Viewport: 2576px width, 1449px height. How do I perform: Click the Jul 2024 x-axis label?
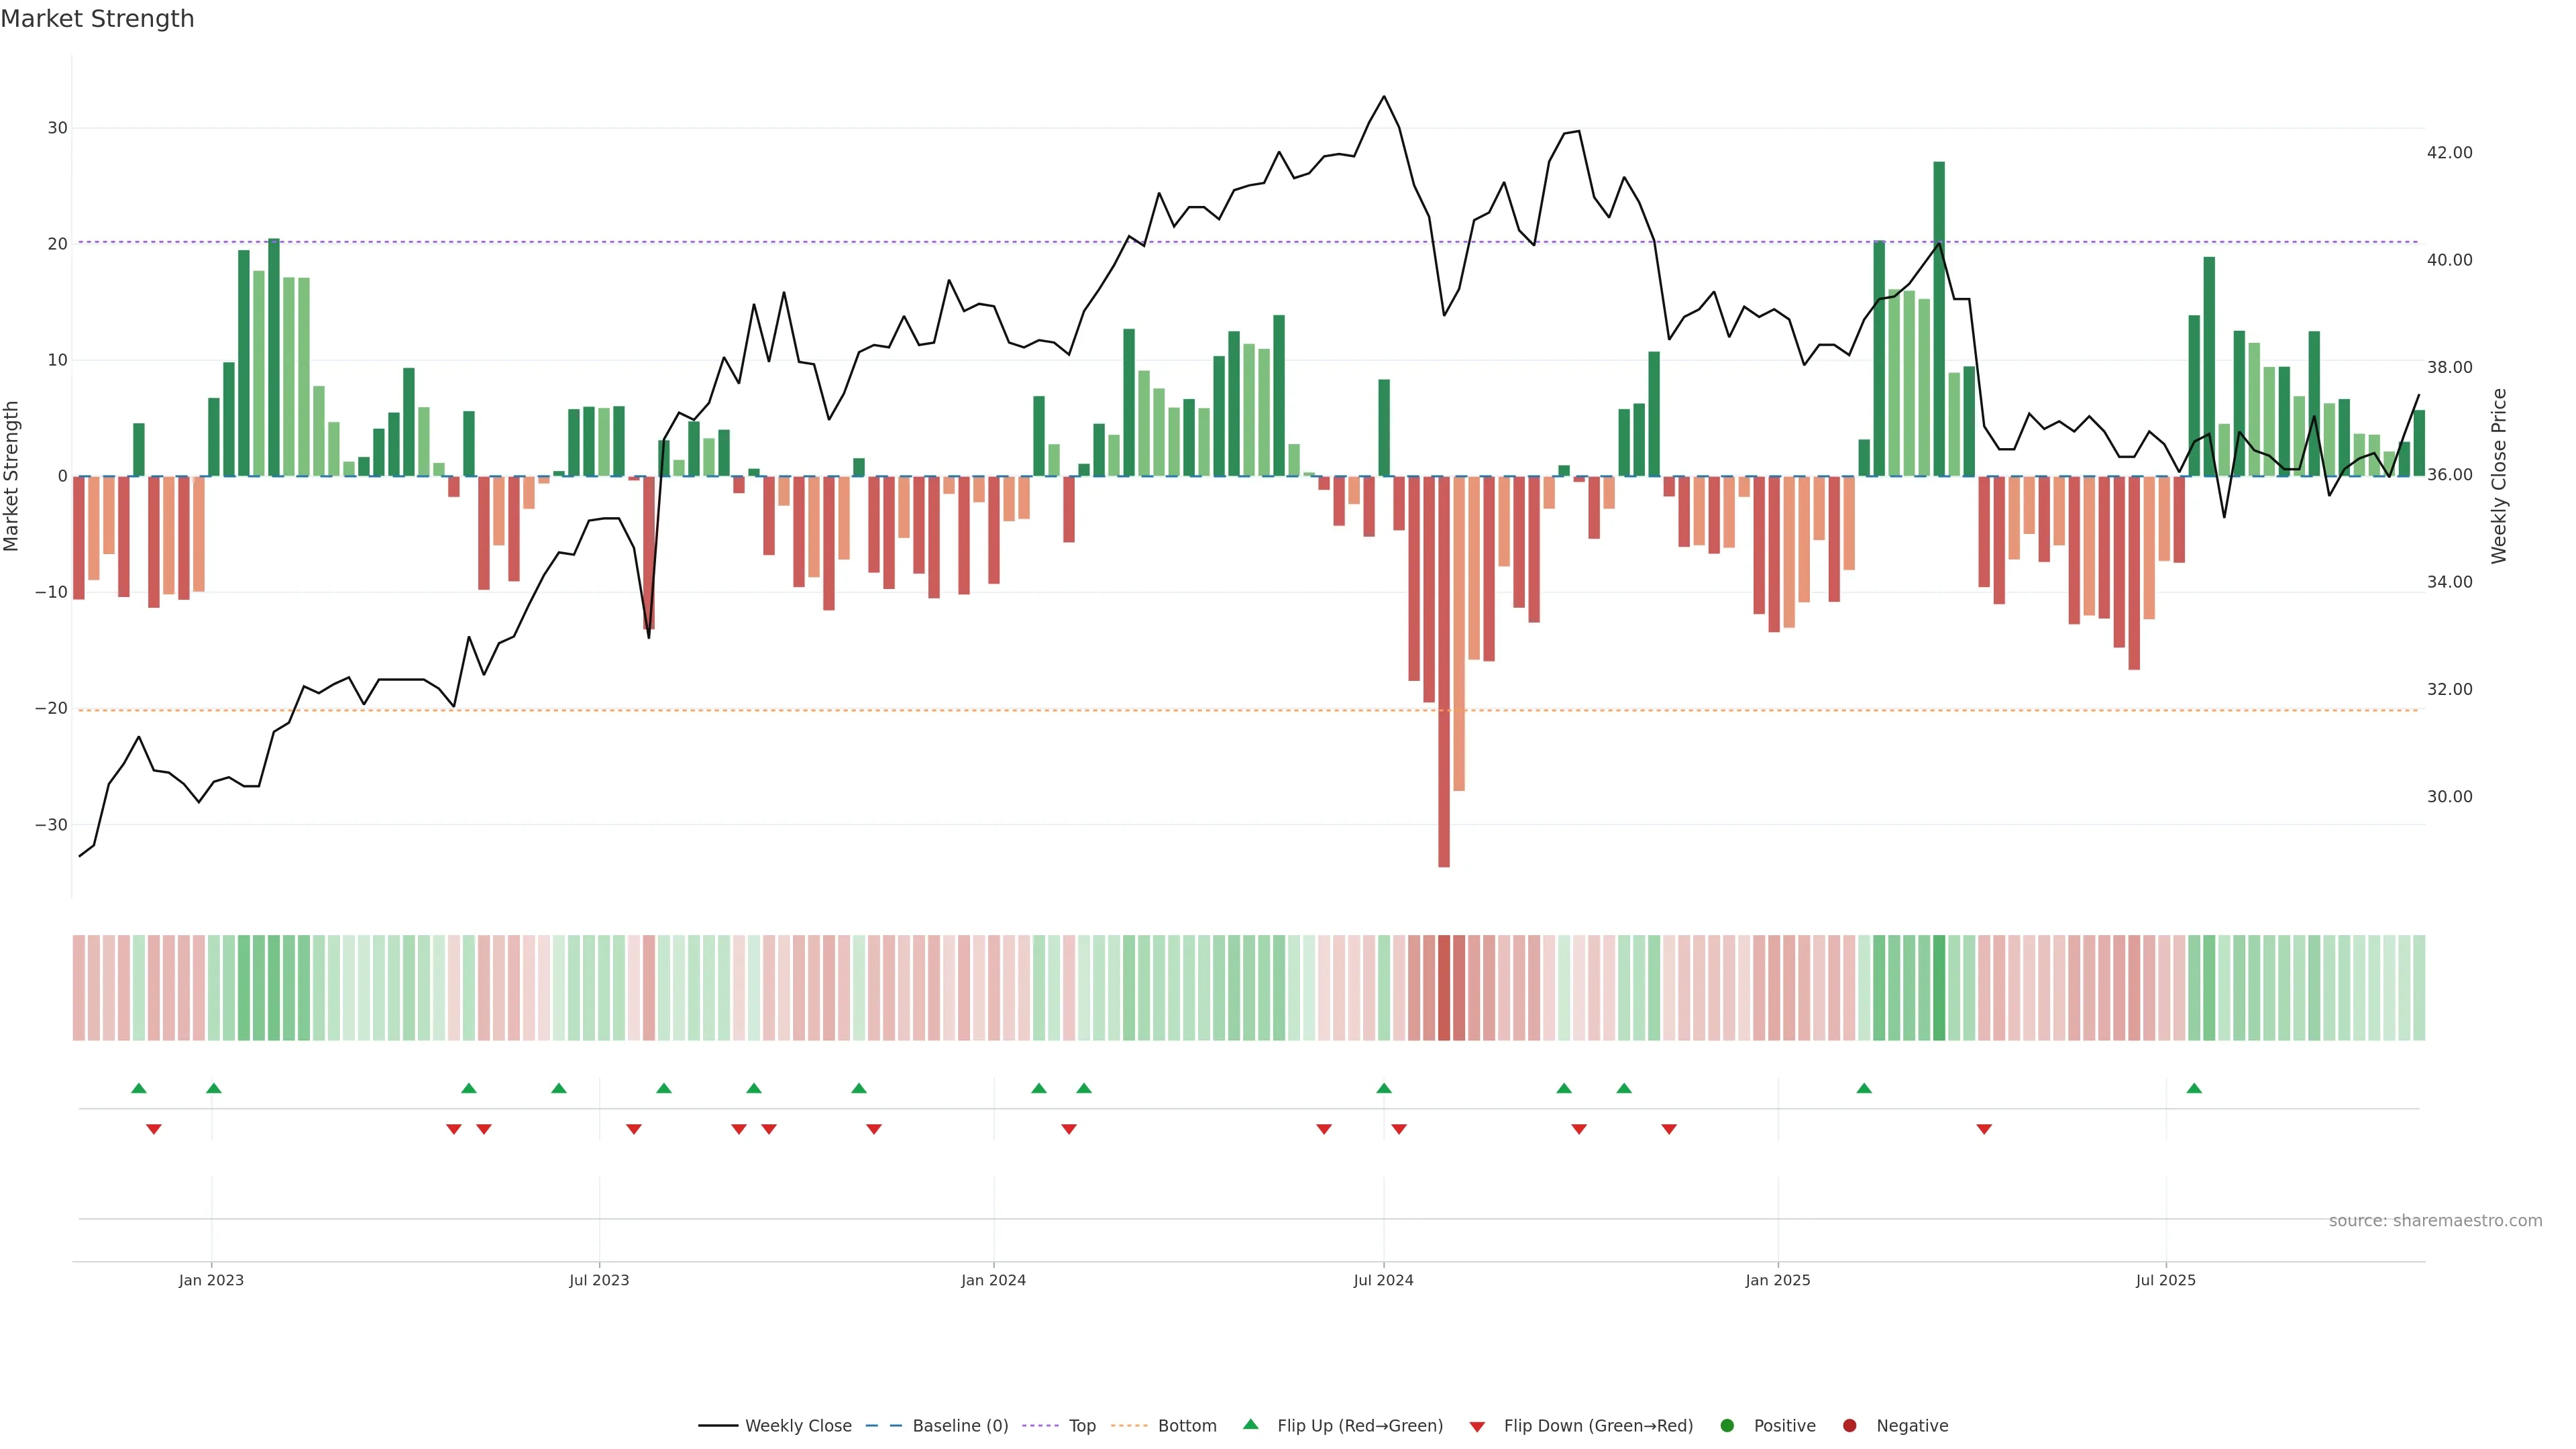pos(1383,1280)
